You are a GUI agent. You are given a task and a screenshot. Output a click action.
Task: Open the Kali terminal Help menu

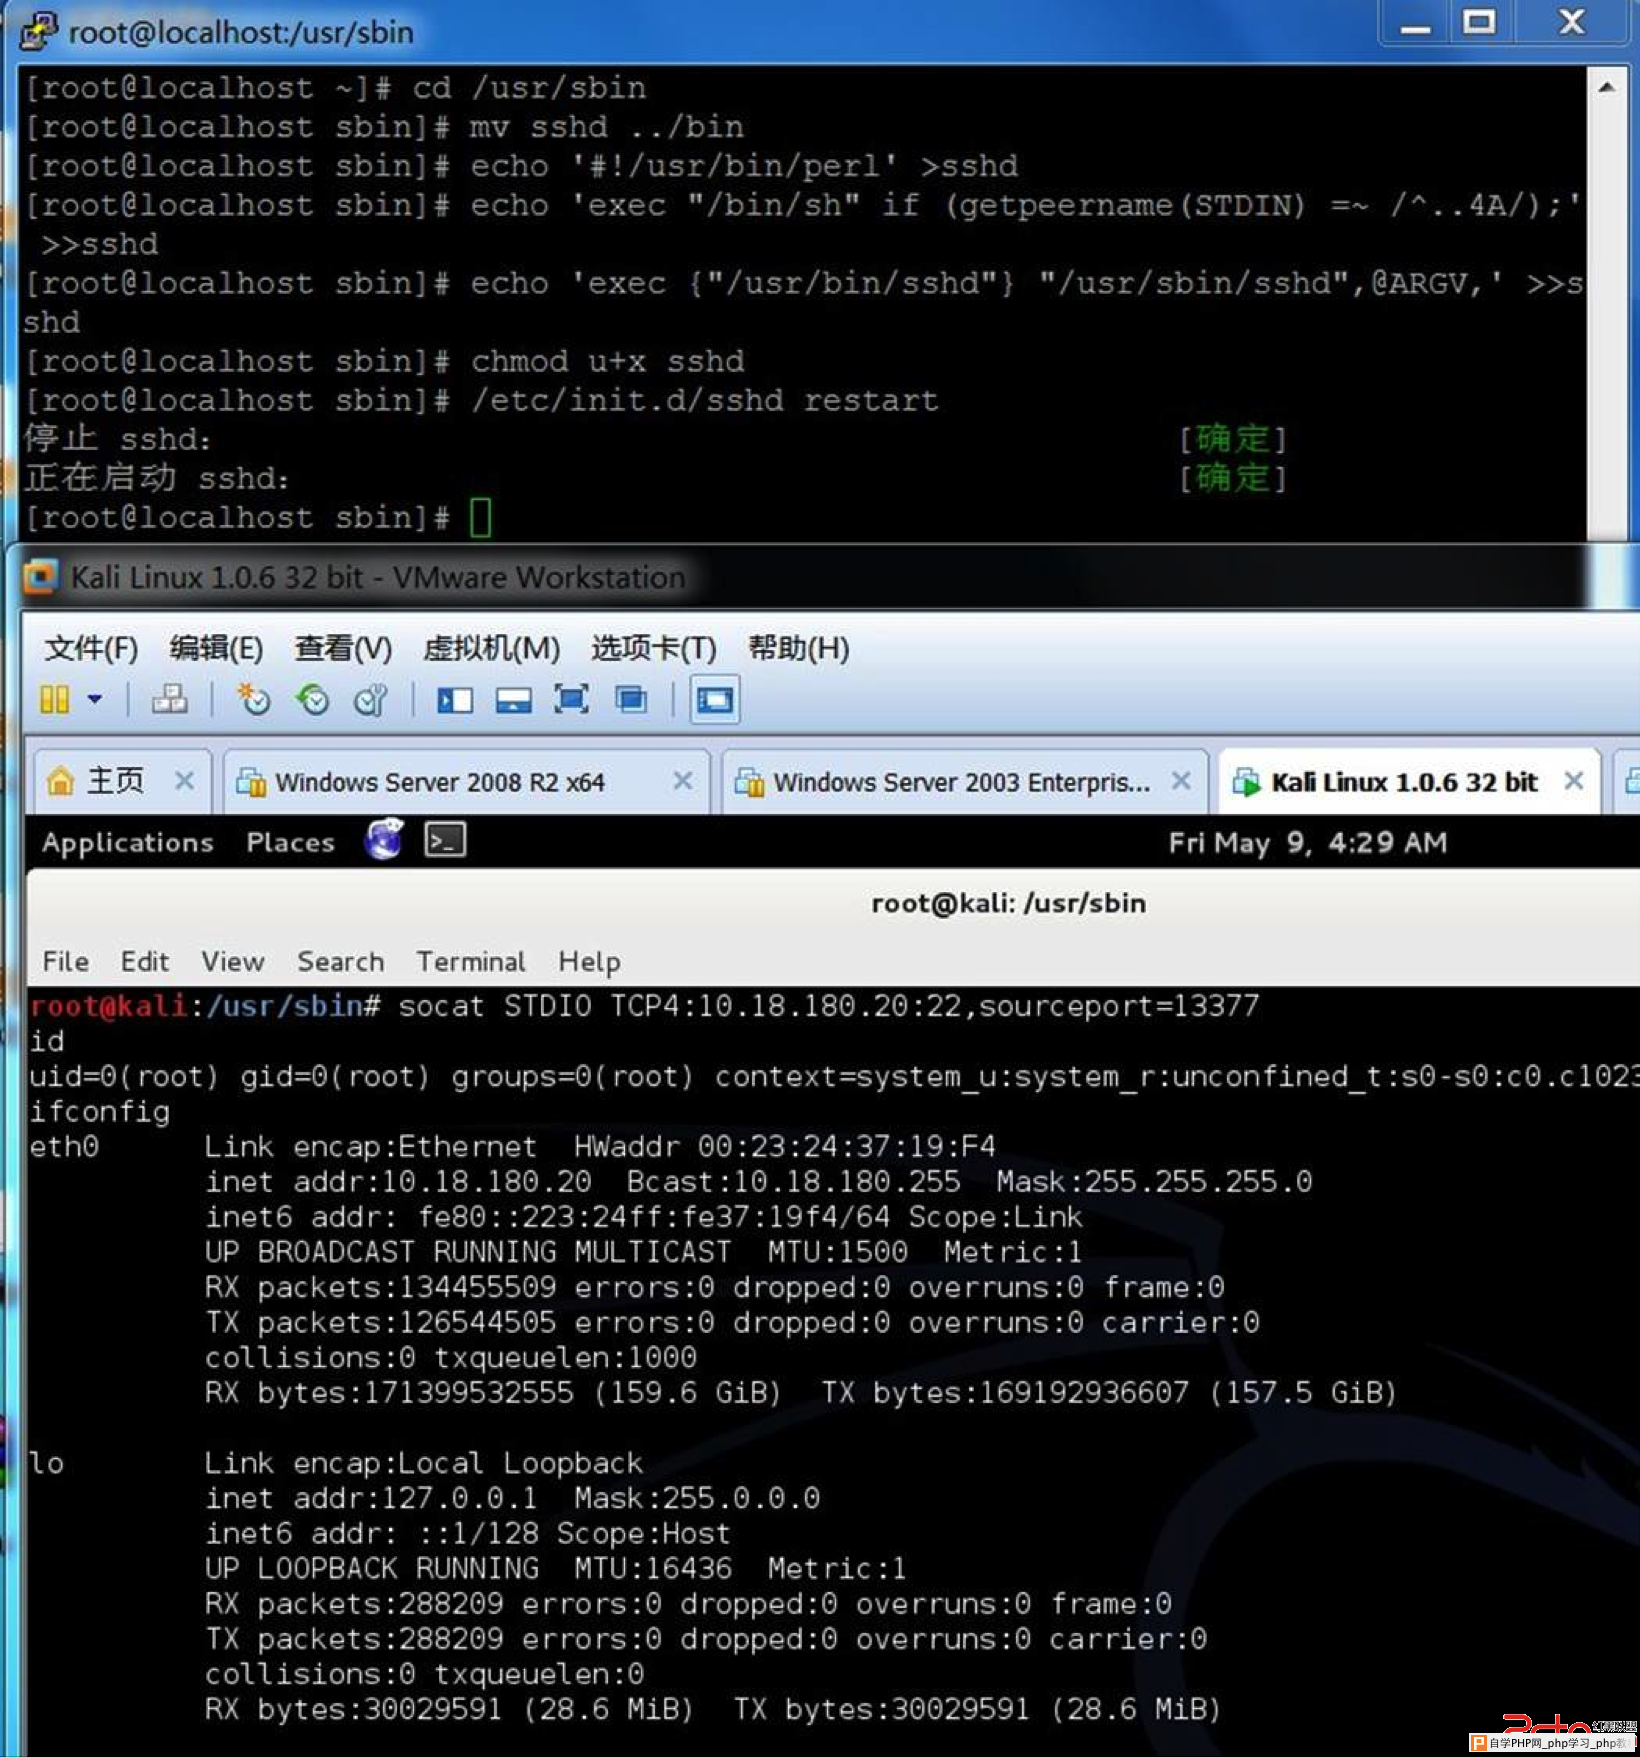tap(589, 961)
